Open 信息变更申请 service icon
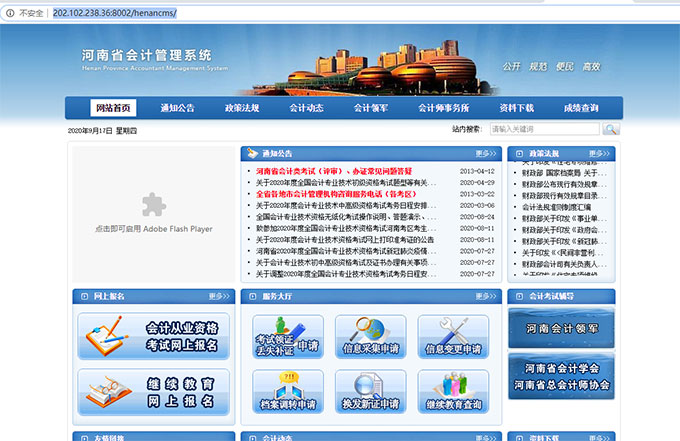Image resolution: width=680 pixels, height=441 pixels. click(x=453, y=336)
